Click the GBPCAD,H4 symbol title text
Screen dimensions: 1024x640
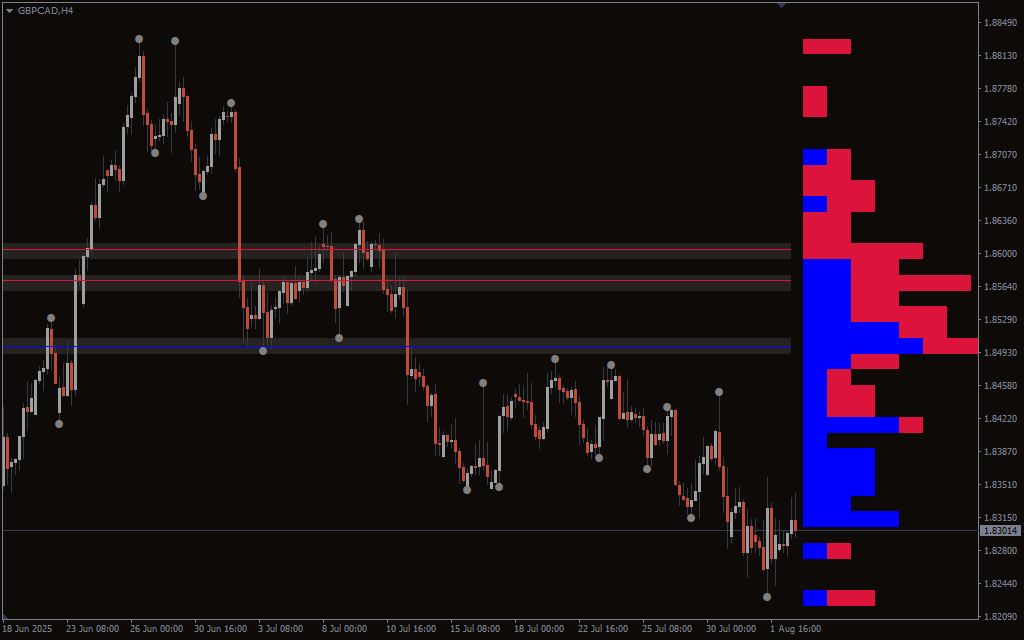coord(45,10)
